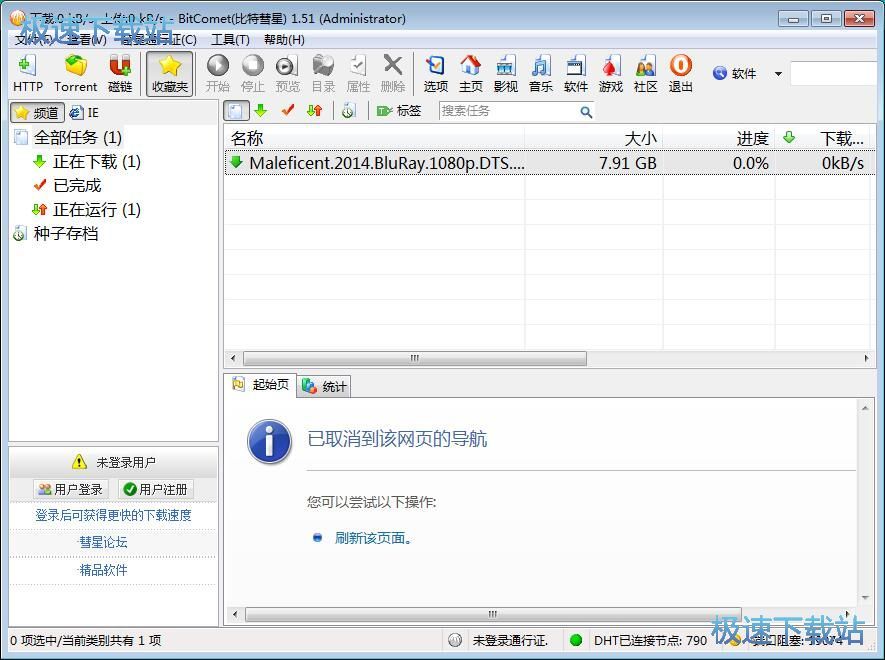Click the 7.91 GB size cell

pos(628,163)
